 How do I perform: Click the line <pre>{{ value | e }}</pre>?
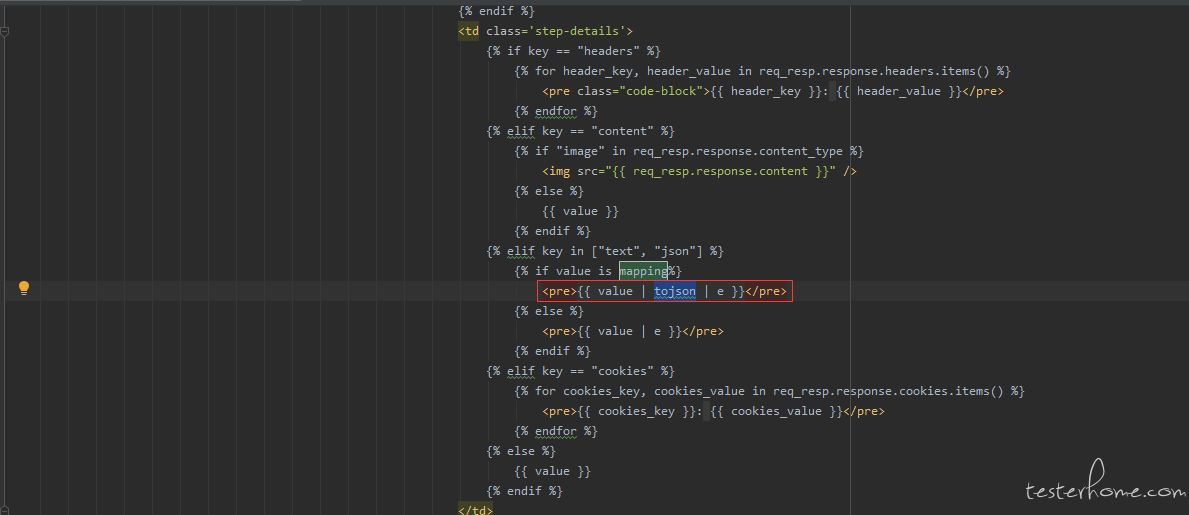[x=632, y=331]
